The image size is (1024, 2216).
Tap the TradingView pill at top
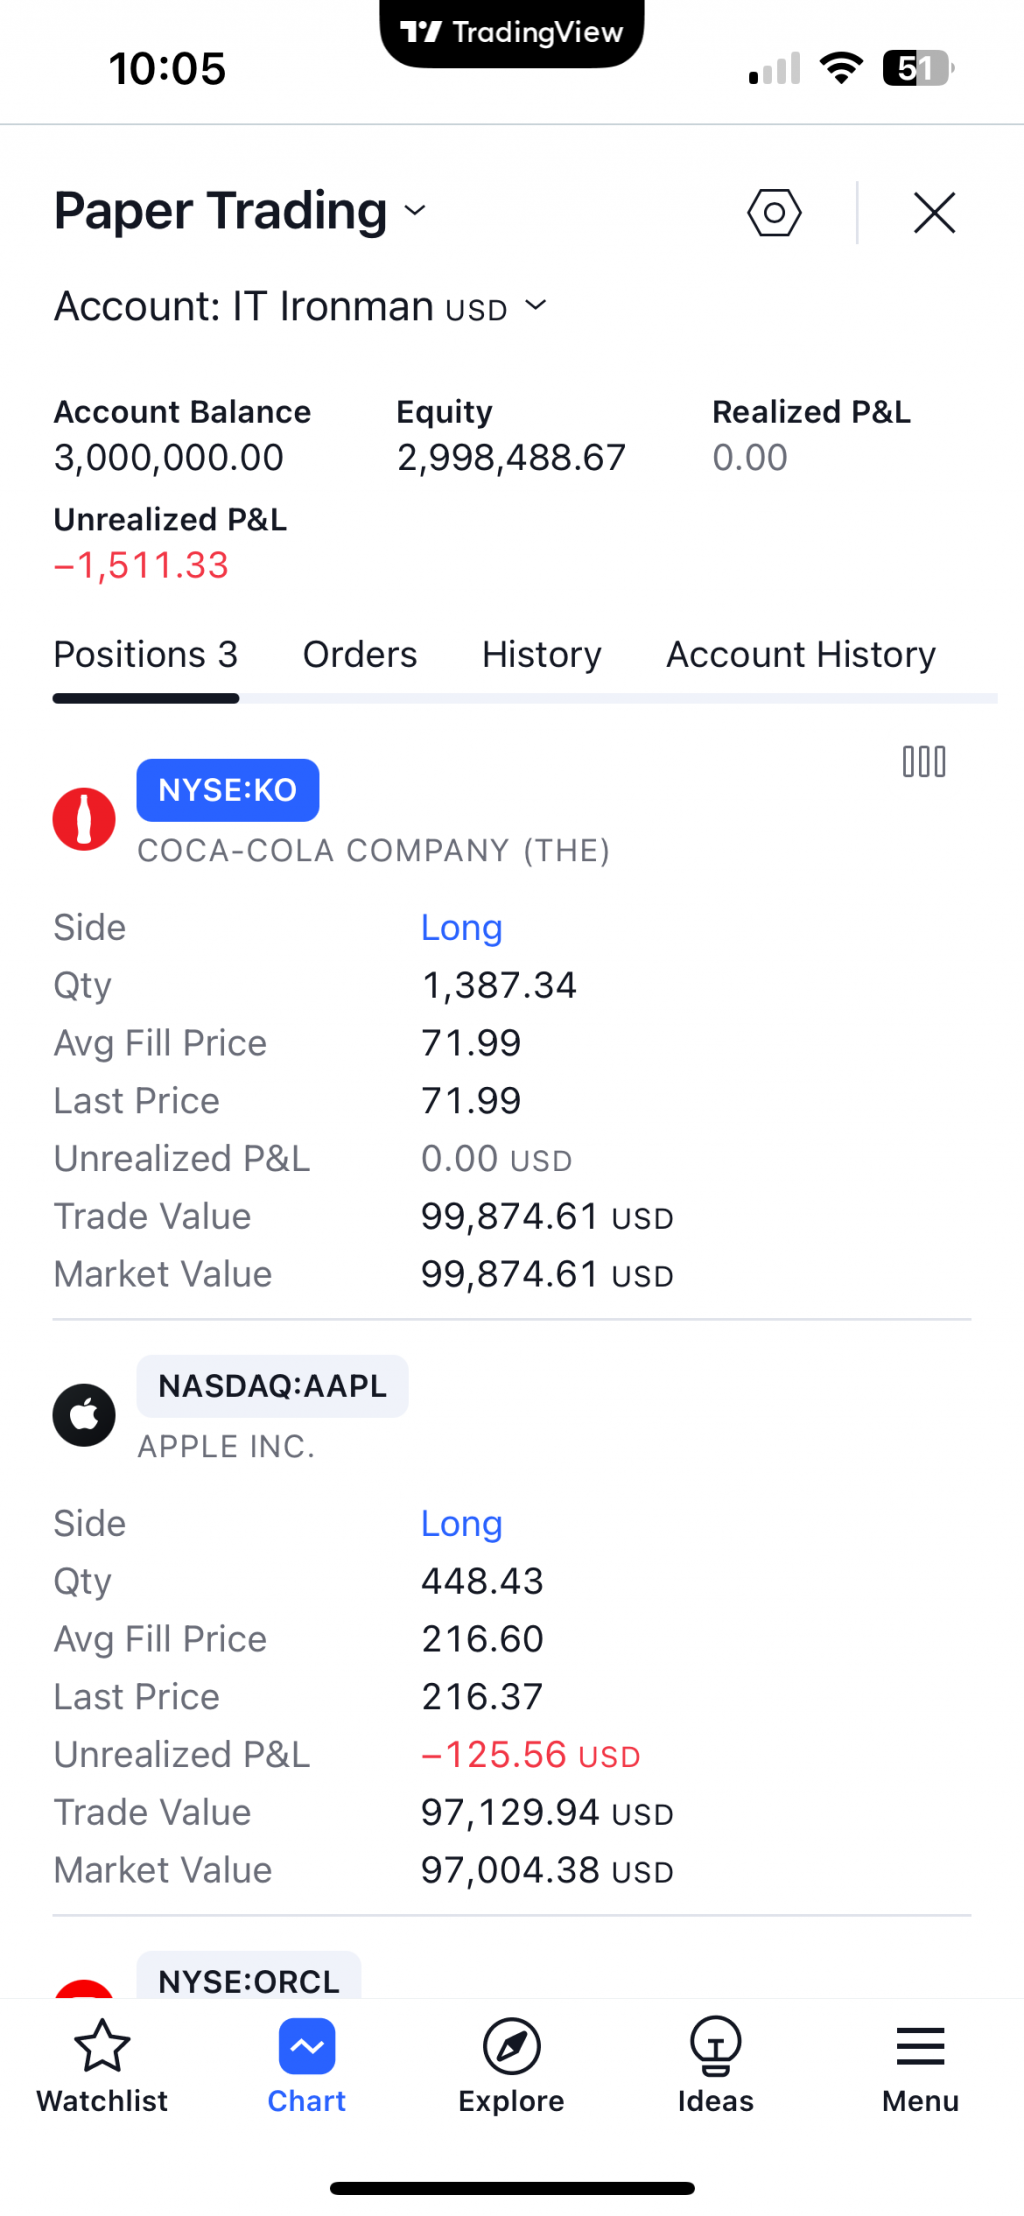coord(512,33)
